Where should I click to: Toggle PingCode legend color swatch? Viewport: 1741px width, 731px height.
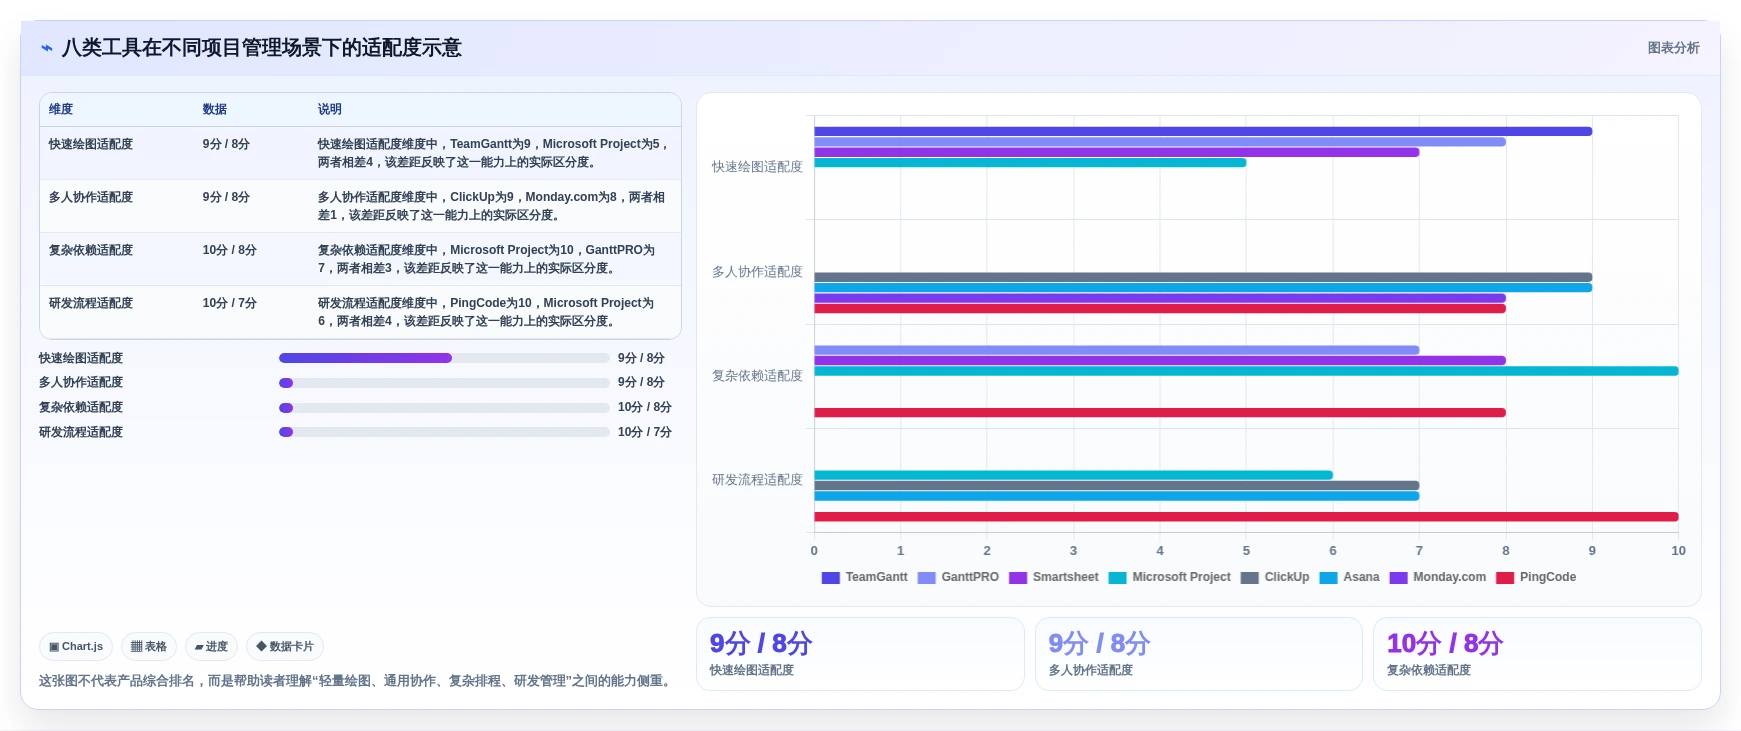pyautogui.click(x=1505, y=578)
